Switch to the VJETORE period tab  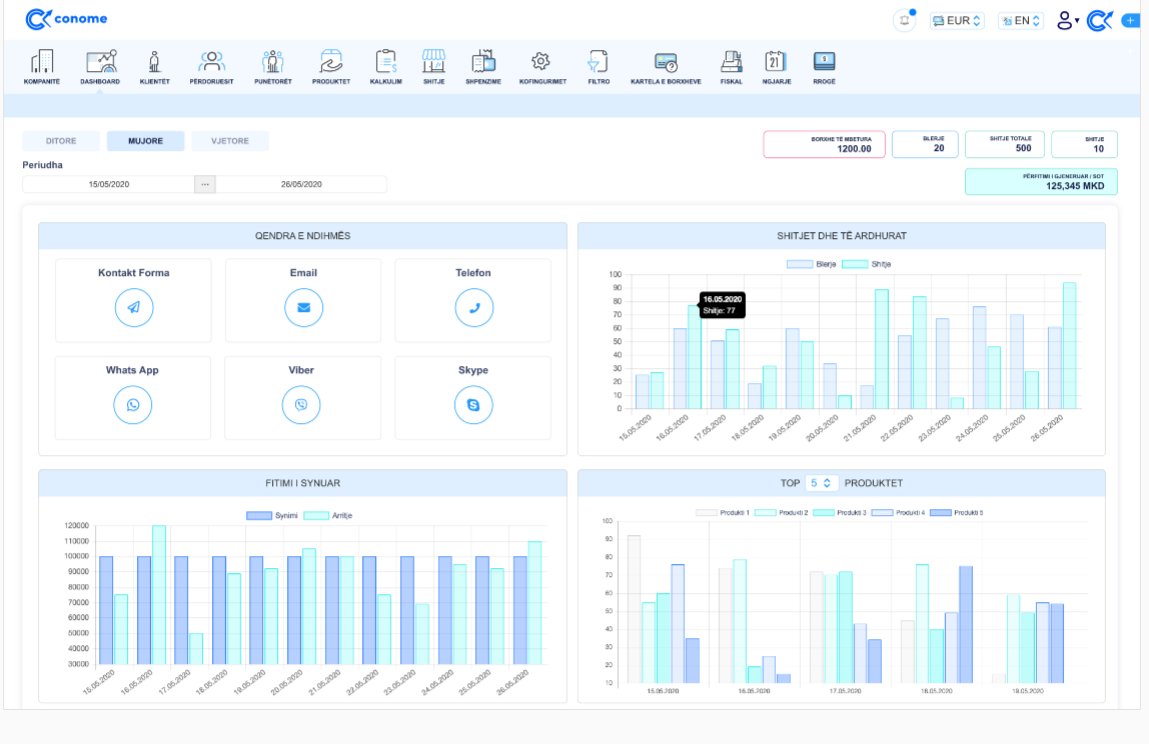point(230,141)
